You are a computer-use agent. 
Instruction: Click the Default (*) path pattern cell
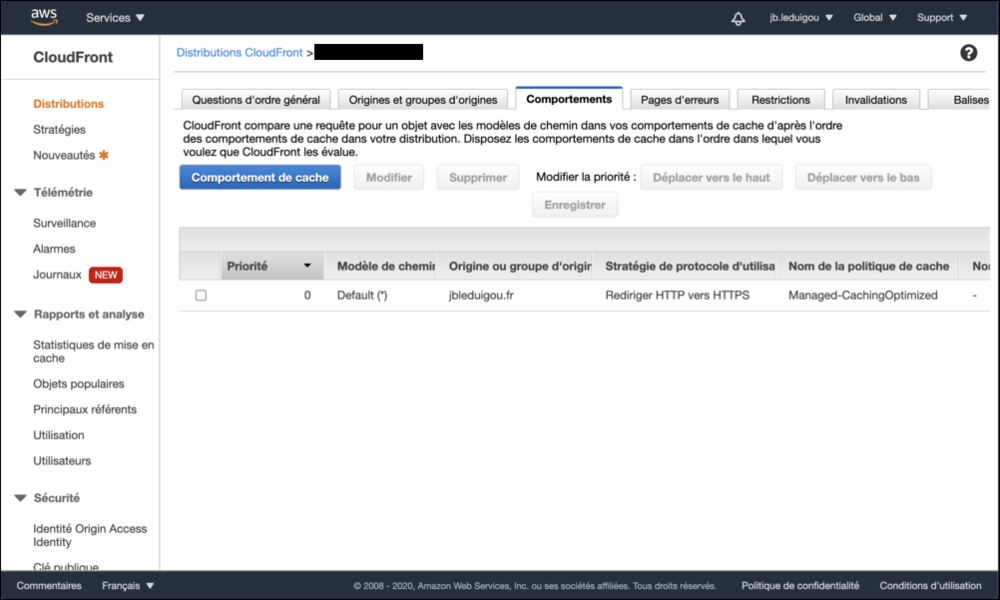coord(362,295)
